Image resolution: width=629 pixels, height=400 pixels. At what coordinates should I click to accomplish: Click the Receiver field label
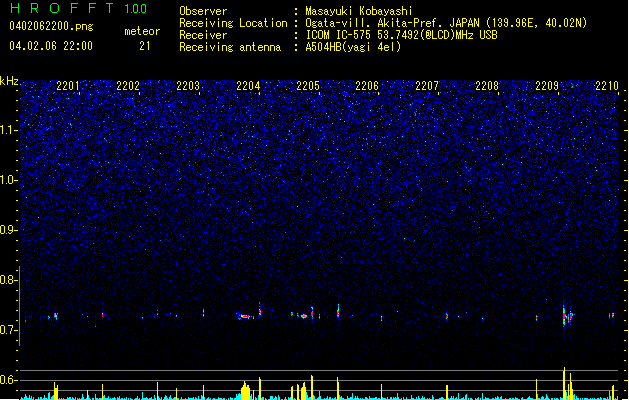(x=203, y=35)
